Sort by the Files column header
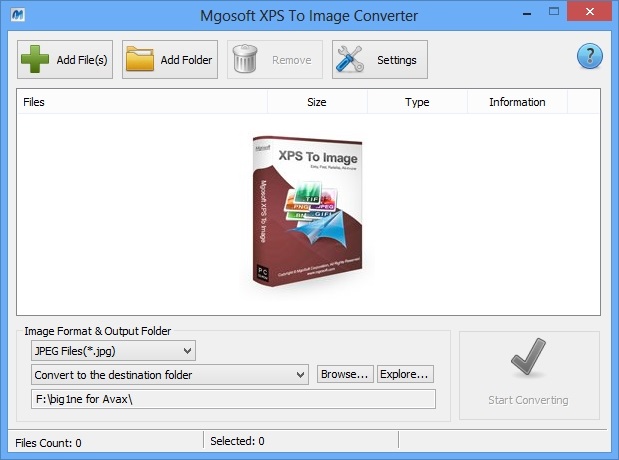 pyautogui.click(x=143, y=102)
